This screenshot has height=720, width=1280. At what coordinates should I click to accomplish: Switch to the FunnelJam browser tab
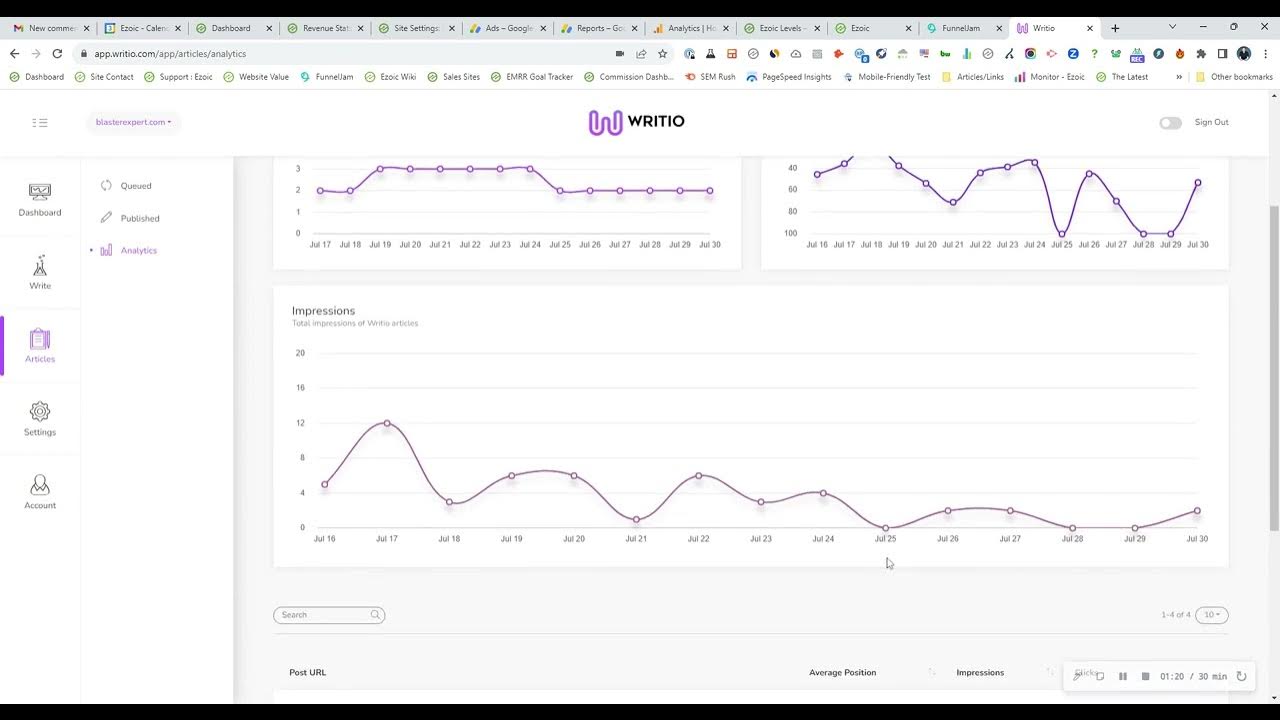[963, 29]
